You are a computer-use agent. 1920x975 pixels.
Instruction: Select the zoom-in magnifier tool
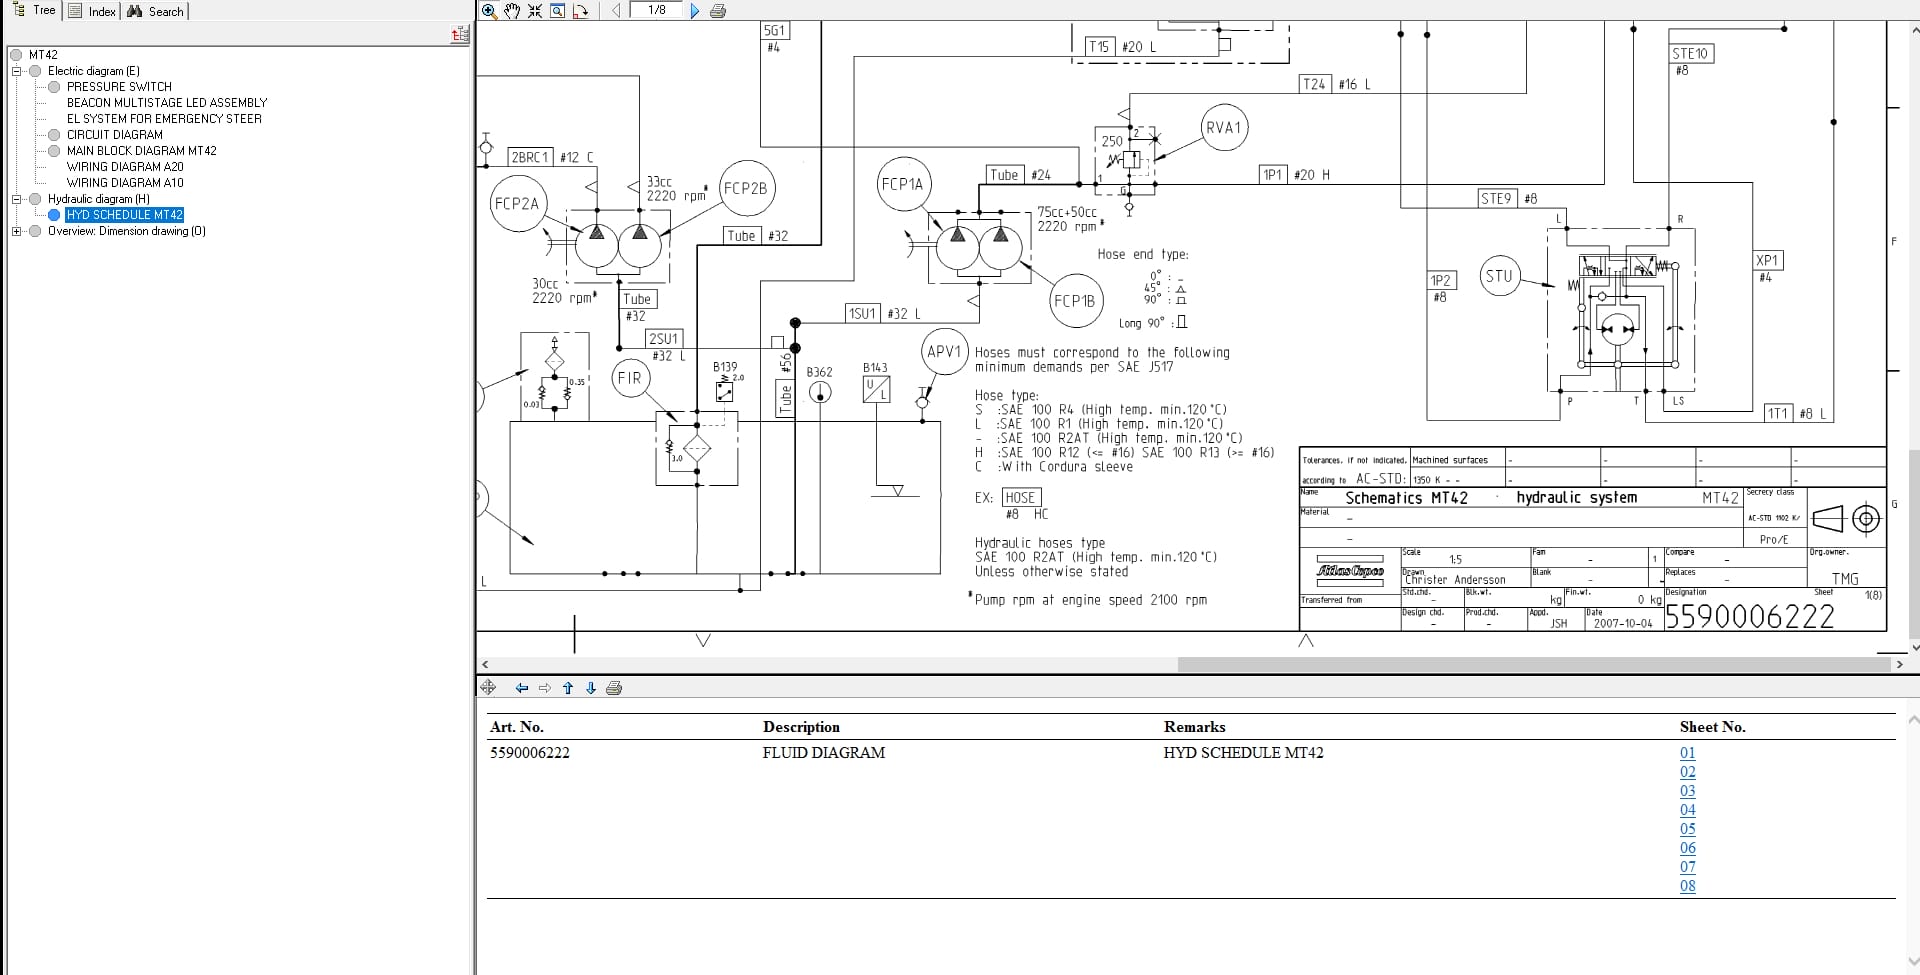489,11
